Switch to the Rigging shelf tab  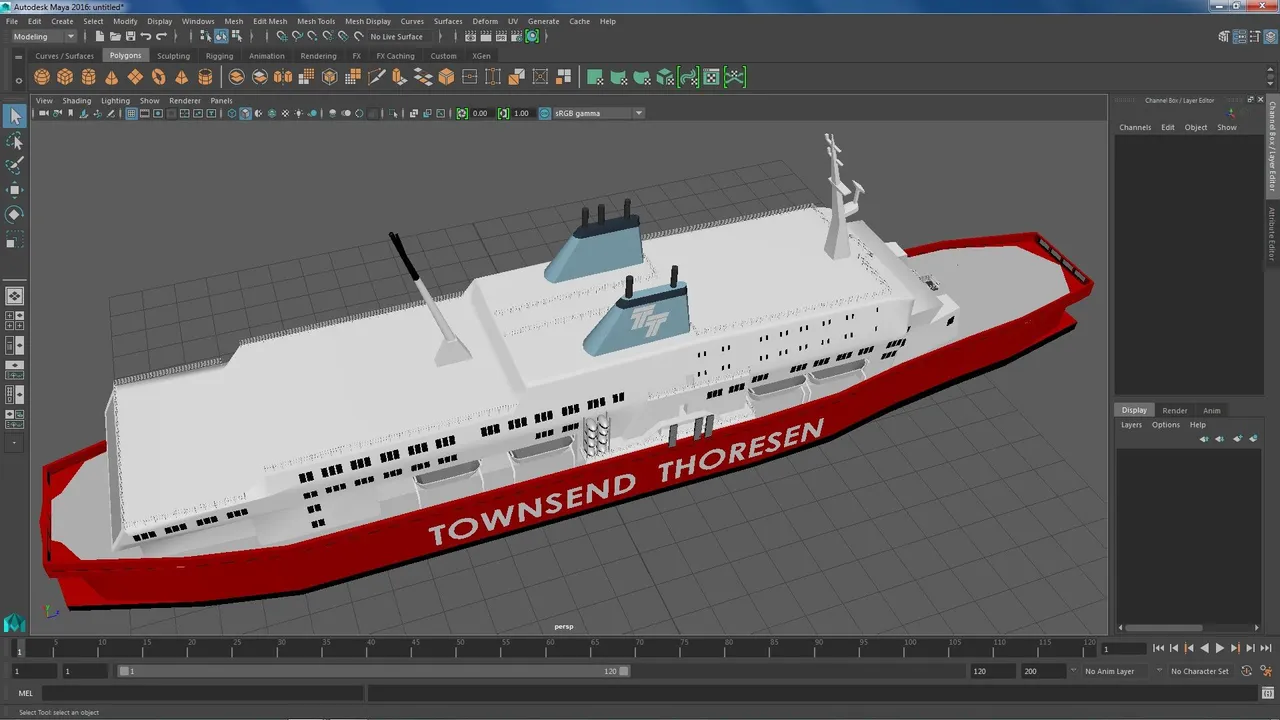point(219,56)
